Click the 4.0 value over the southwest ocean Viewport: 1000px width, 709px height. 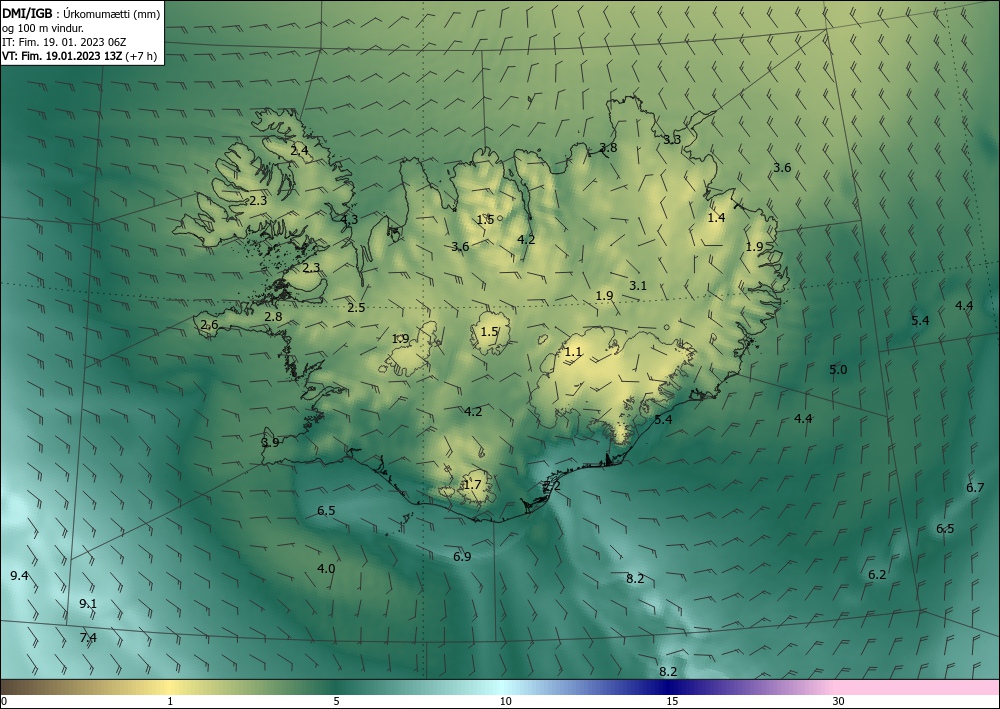pyautogui.click(x=326, y=569)
